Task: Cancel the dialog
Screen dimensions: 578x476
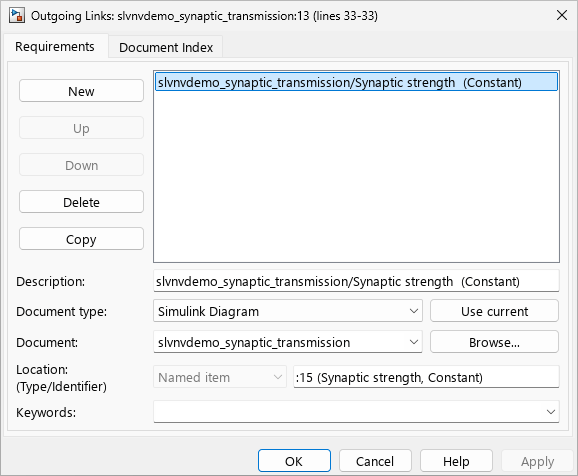Action: pos(375,461)
